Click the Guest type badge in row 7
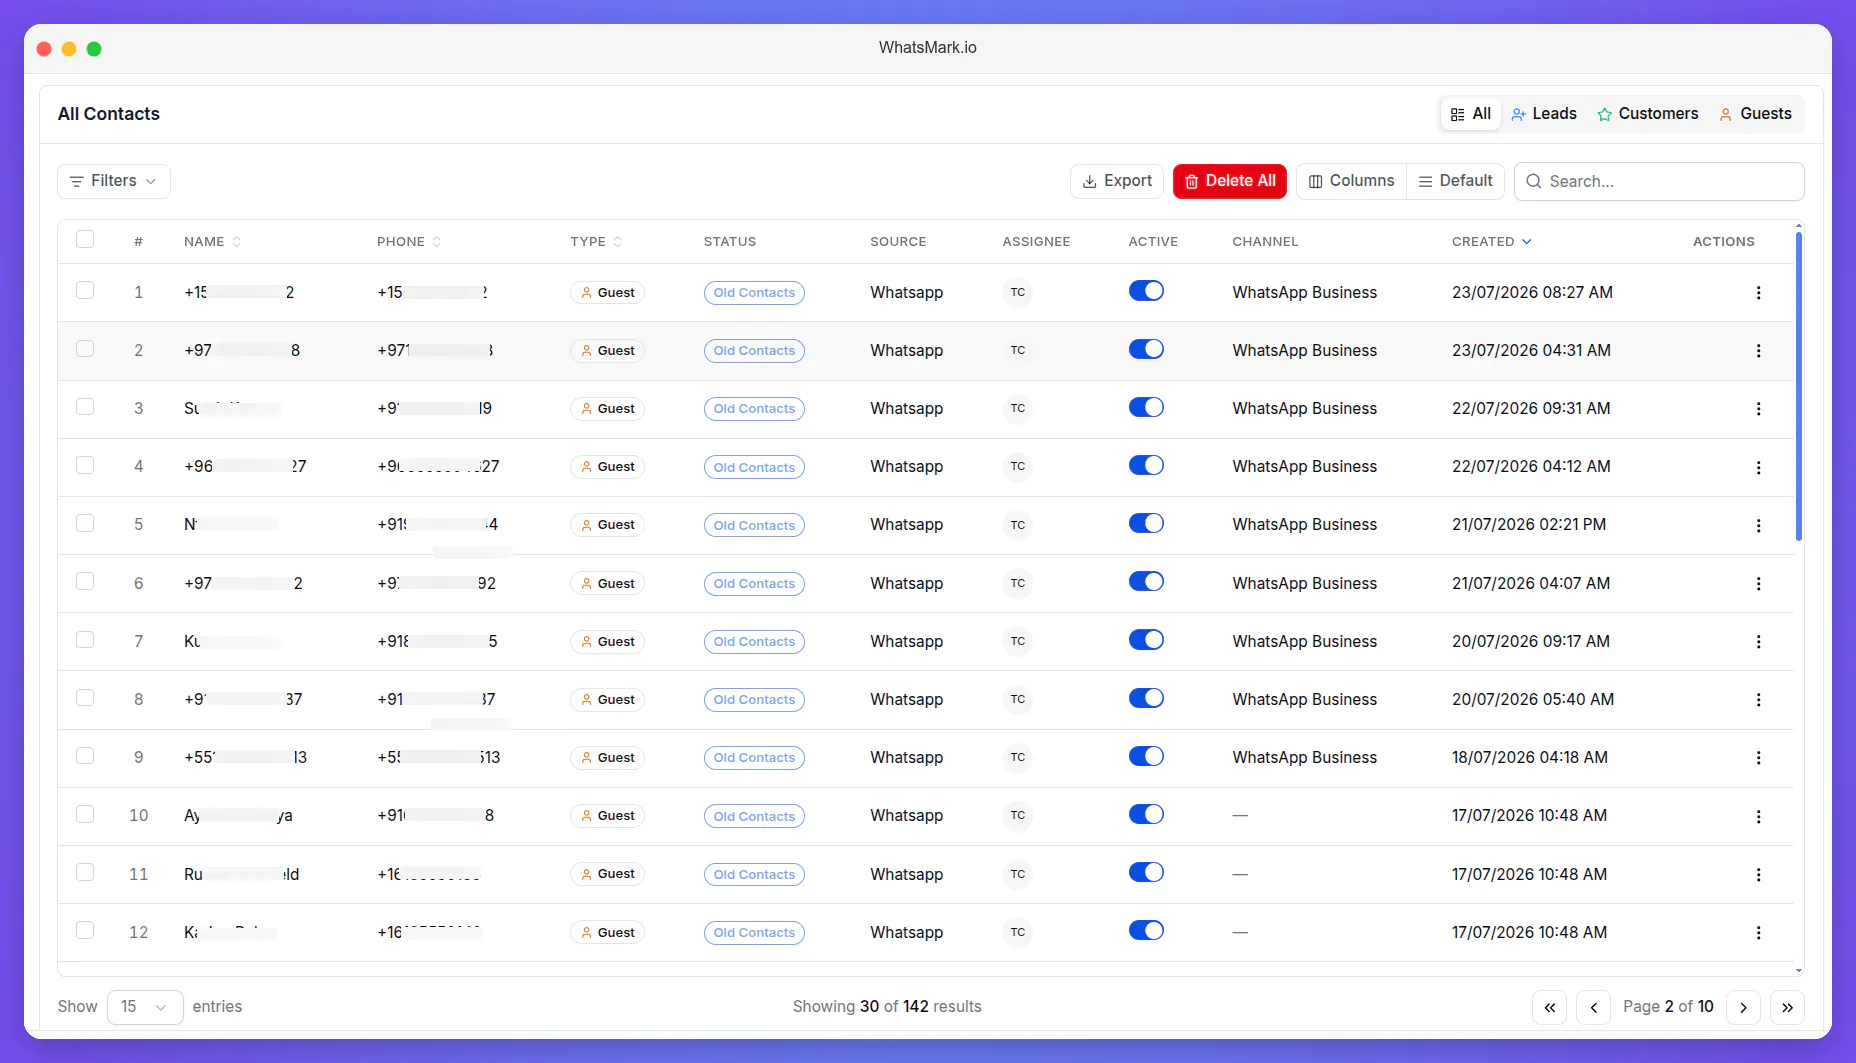 (x=607, y=641)
